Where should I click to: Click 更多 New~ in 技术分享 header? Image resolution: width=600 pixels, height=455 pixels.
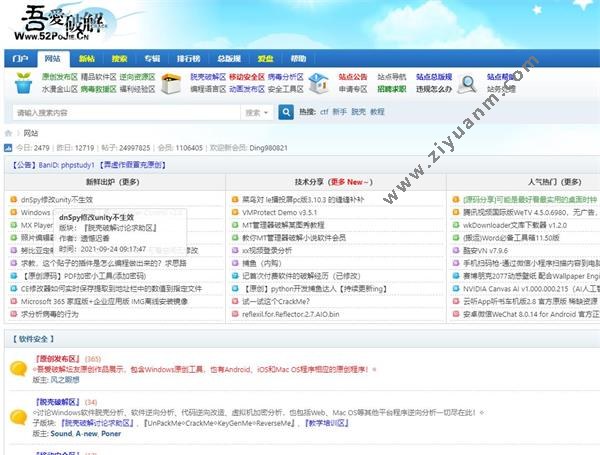coord(350,182)
